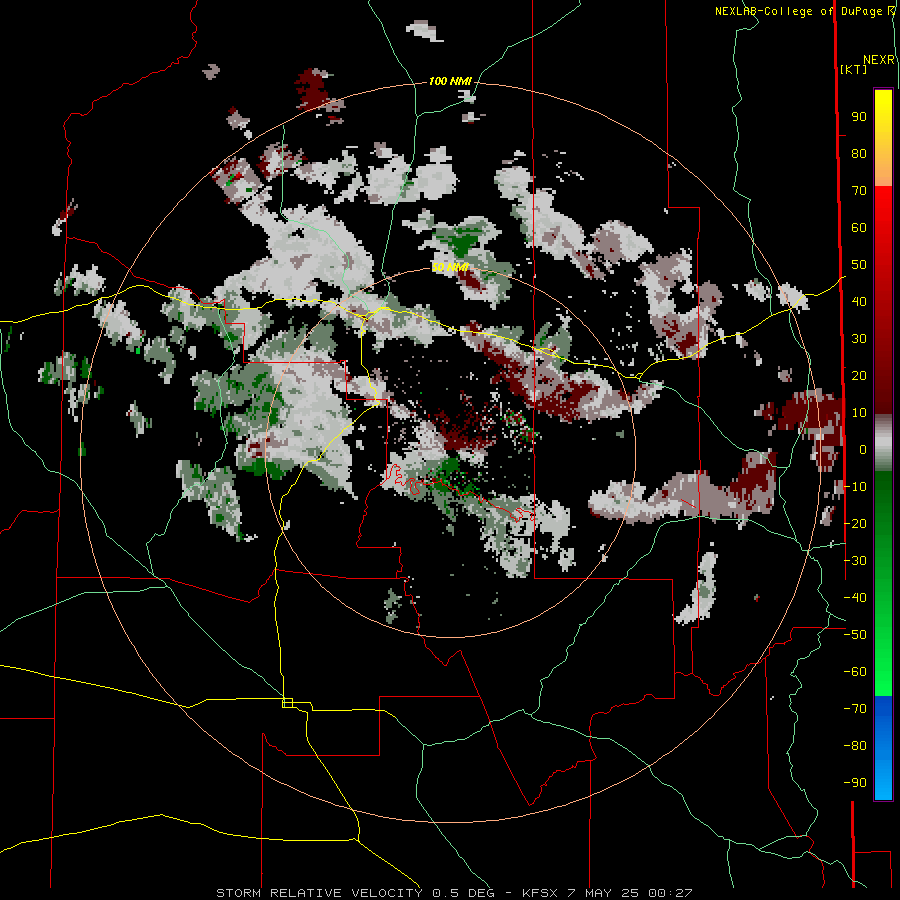This screenshot has width=900, height=900.
Task: Click the 0 value on the velocity scale
Action: coord(862,450)
